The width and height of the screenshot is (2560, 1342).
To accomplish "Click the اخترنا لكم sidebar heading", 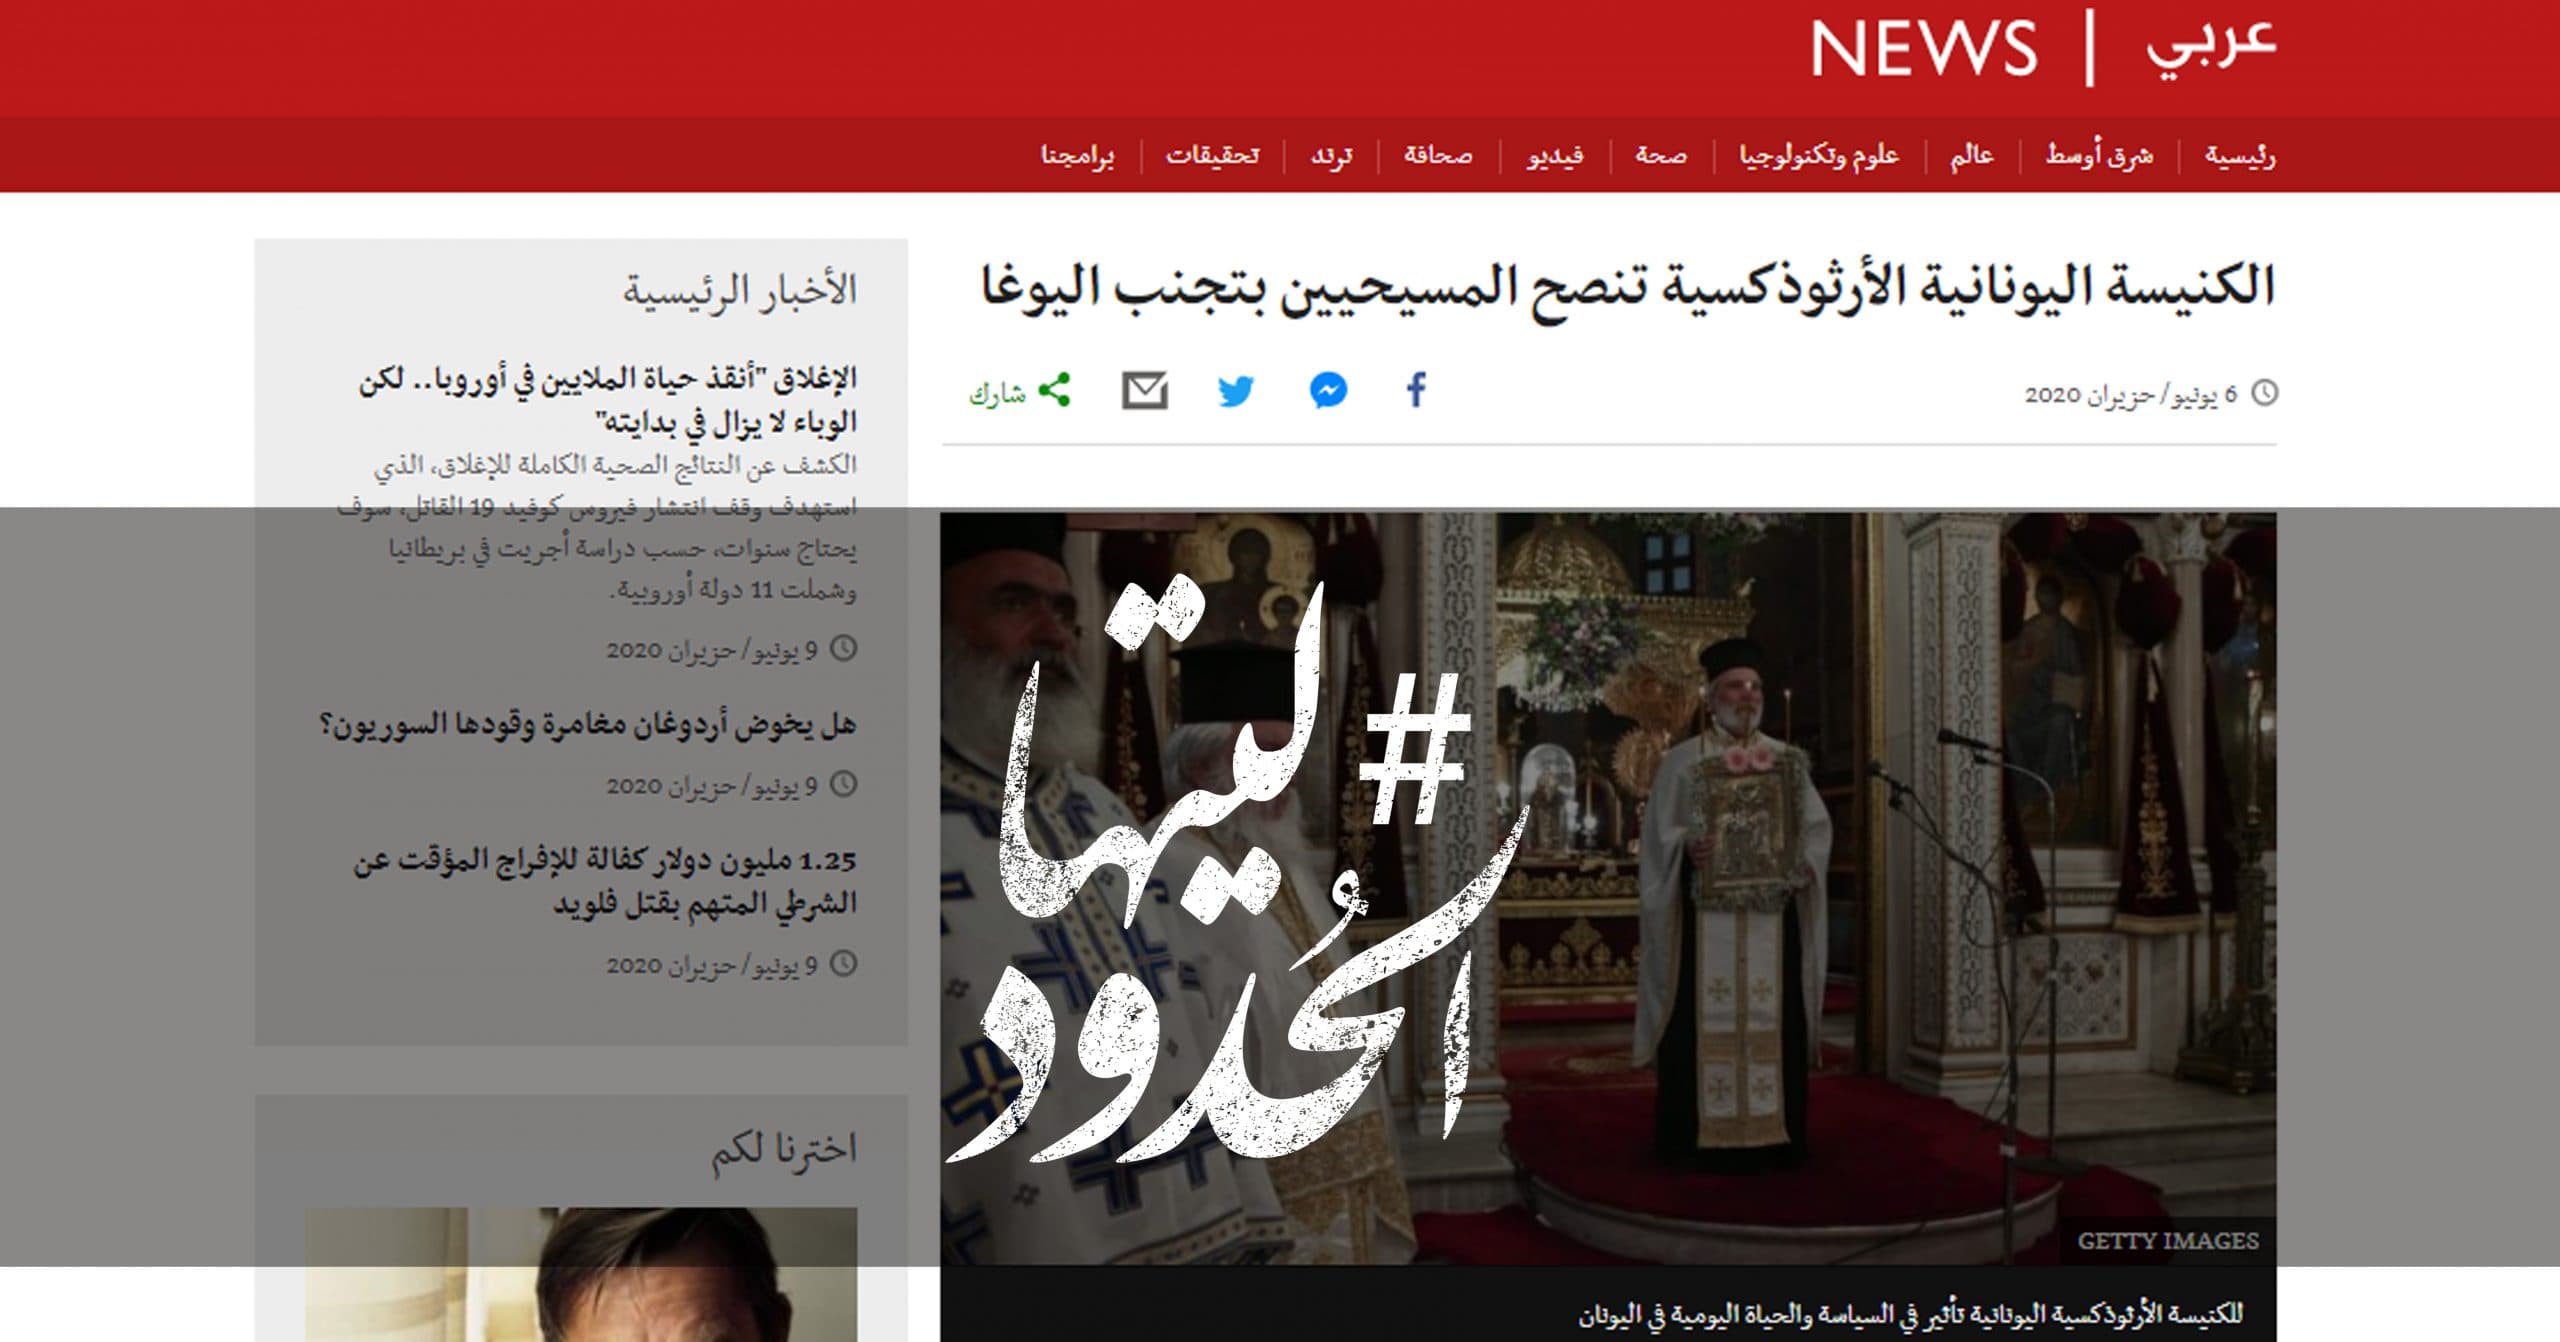I will [784, 1149].
